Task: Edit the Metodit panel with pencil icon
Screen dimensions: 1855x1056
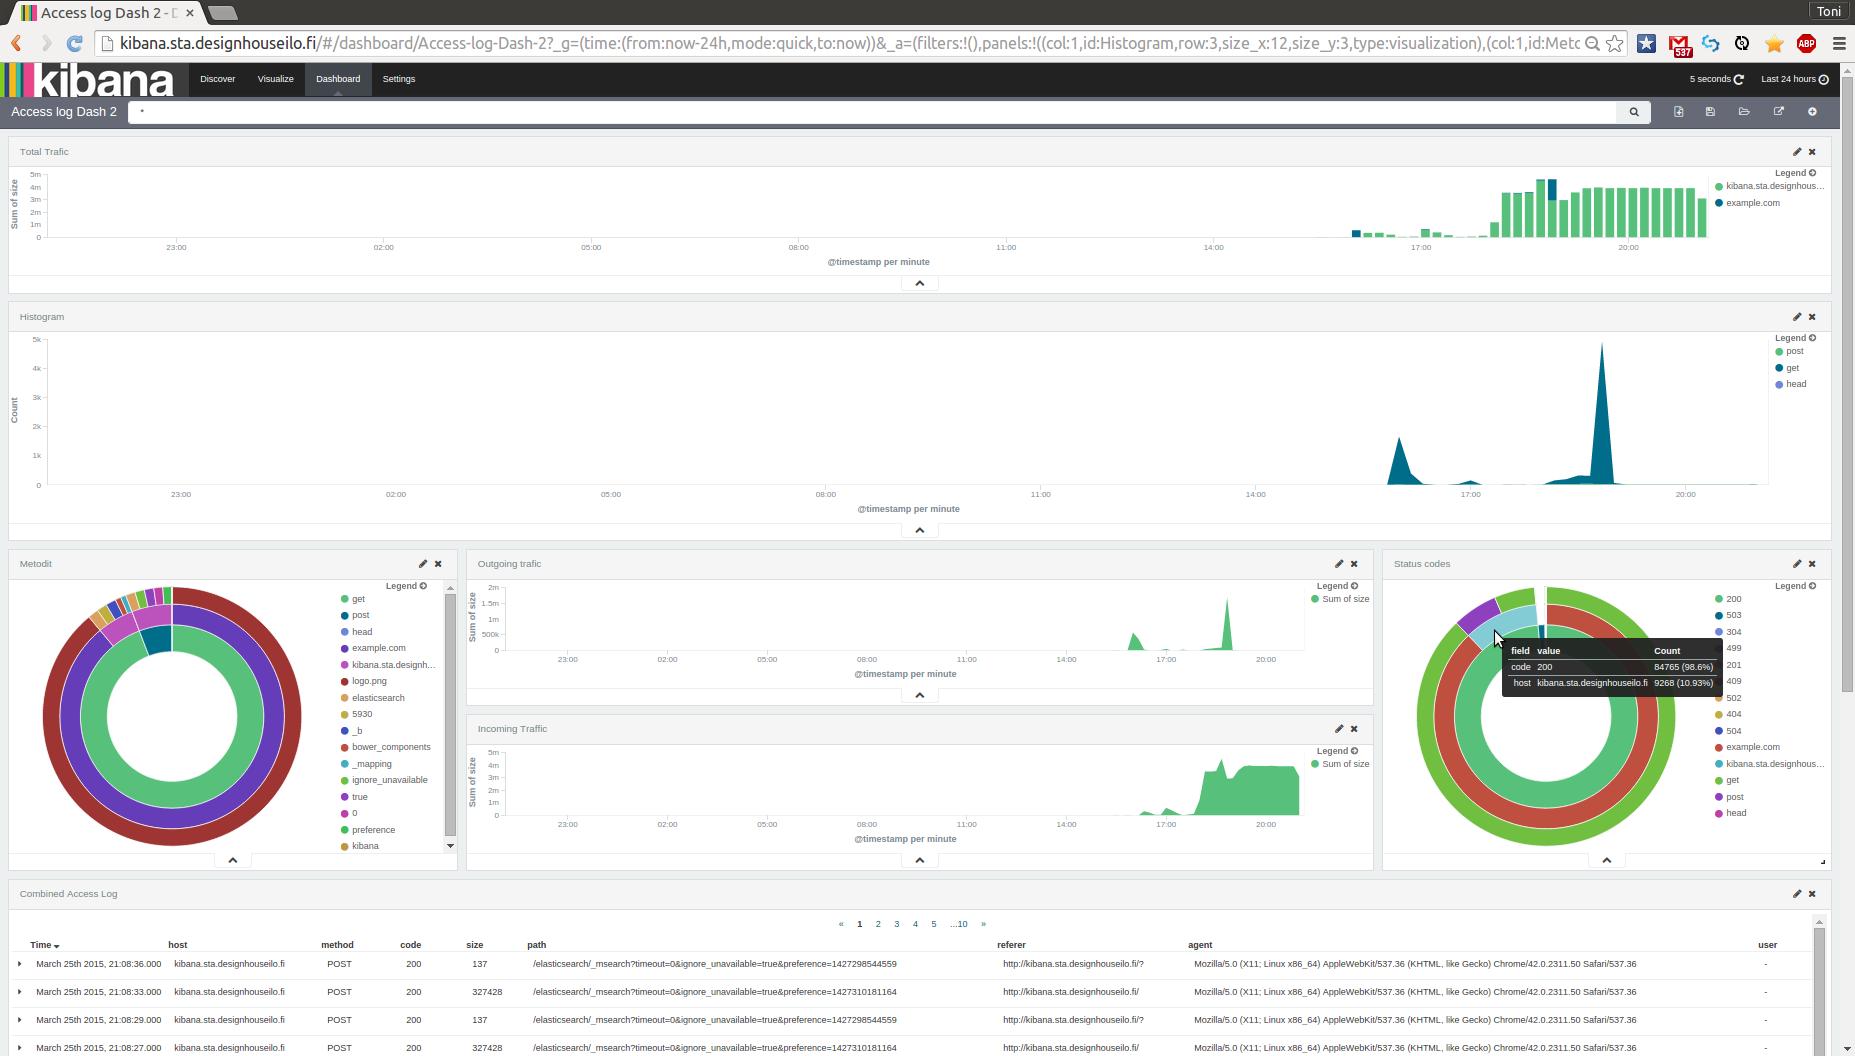Action: [x=423, y=564]
